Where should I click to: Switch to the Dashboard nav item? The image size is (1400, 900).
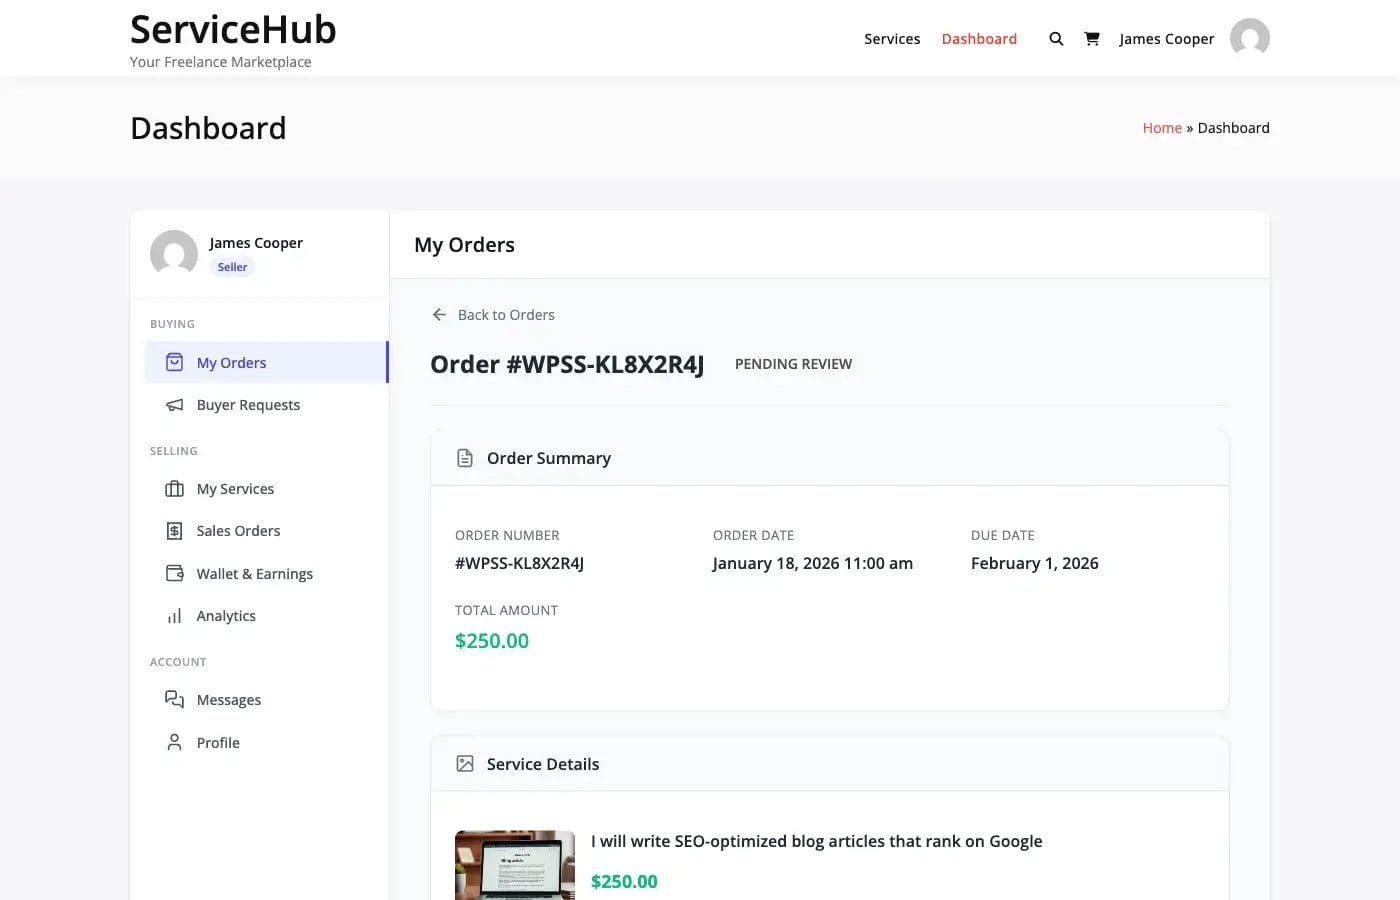point(979,38)
